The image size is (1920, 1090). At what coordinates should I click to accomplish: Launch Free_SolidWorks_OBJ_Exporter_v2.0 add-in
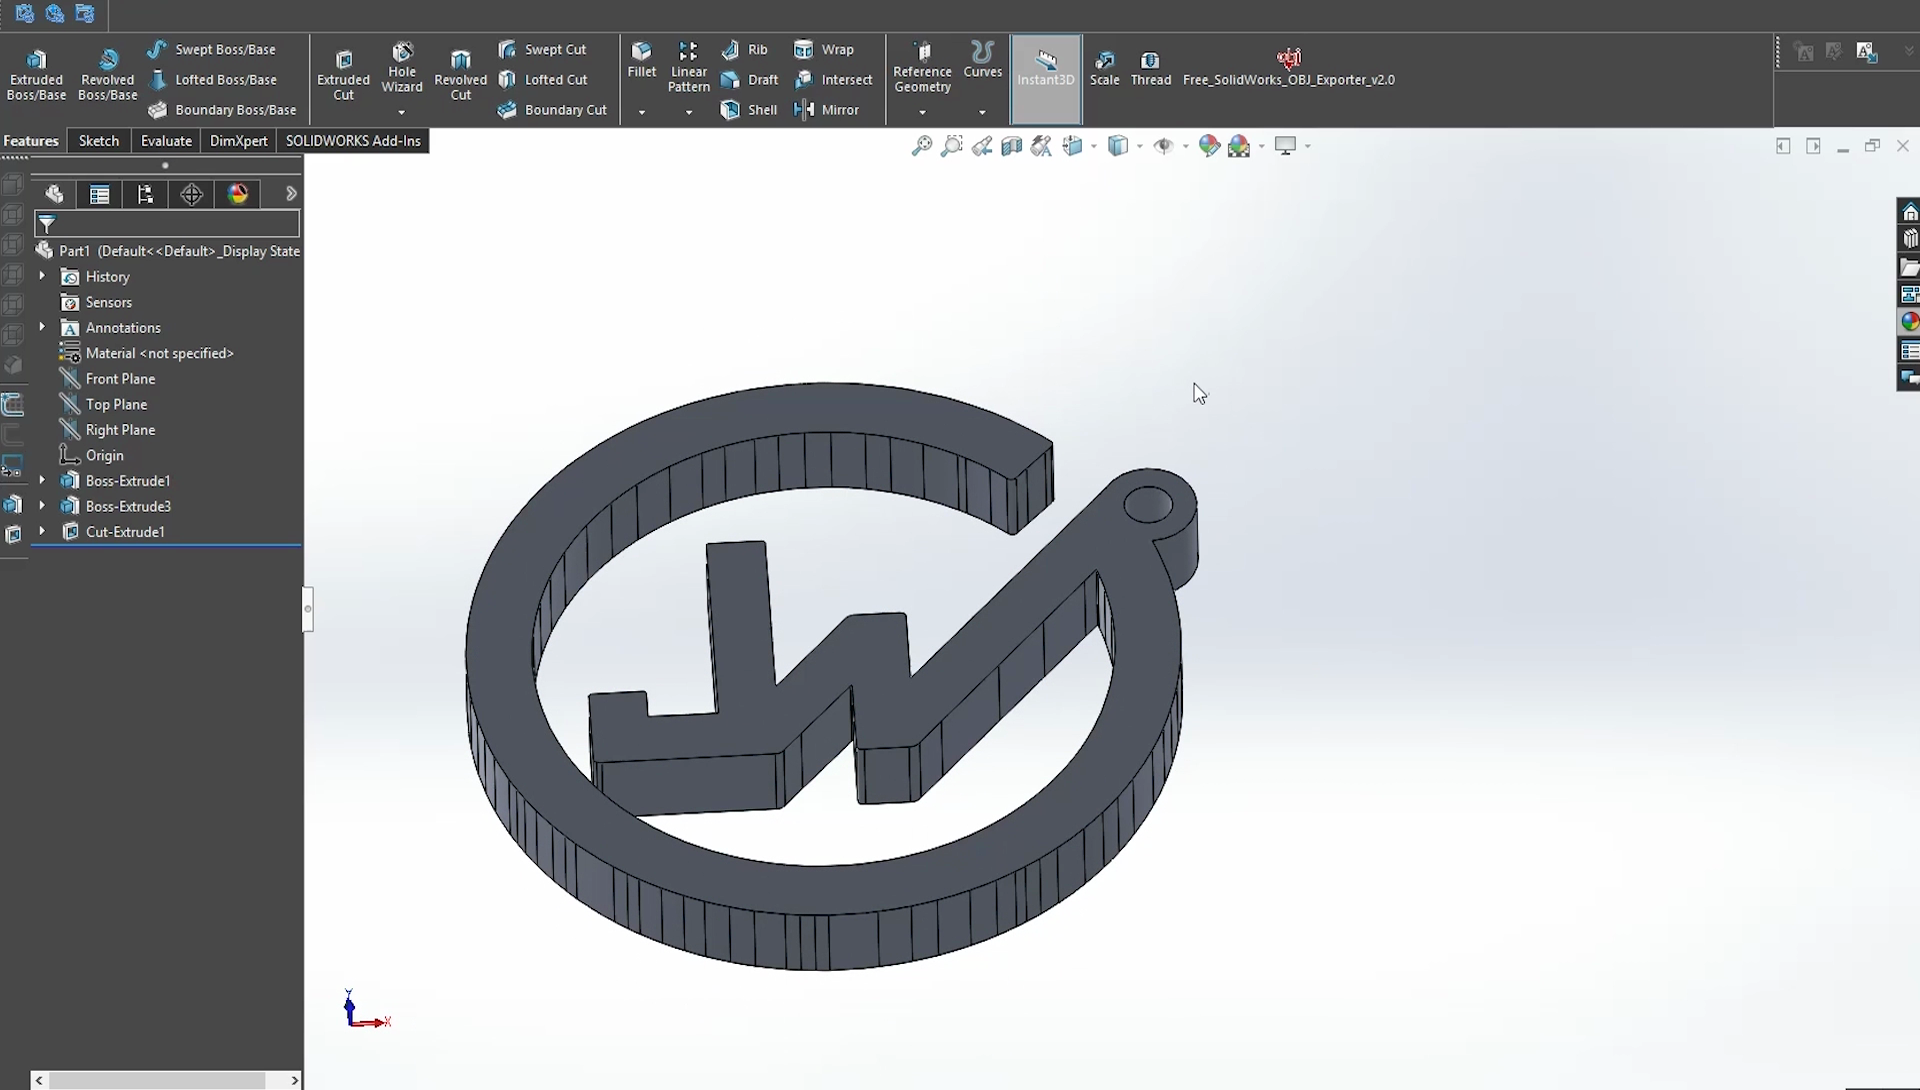click(x=1288, y=68)
